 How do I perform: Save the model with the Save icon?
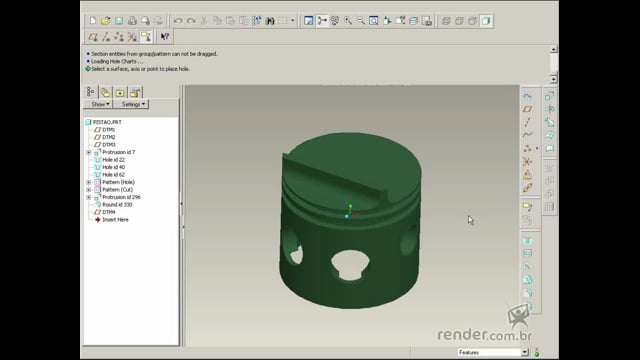click(x=119, y=20)
